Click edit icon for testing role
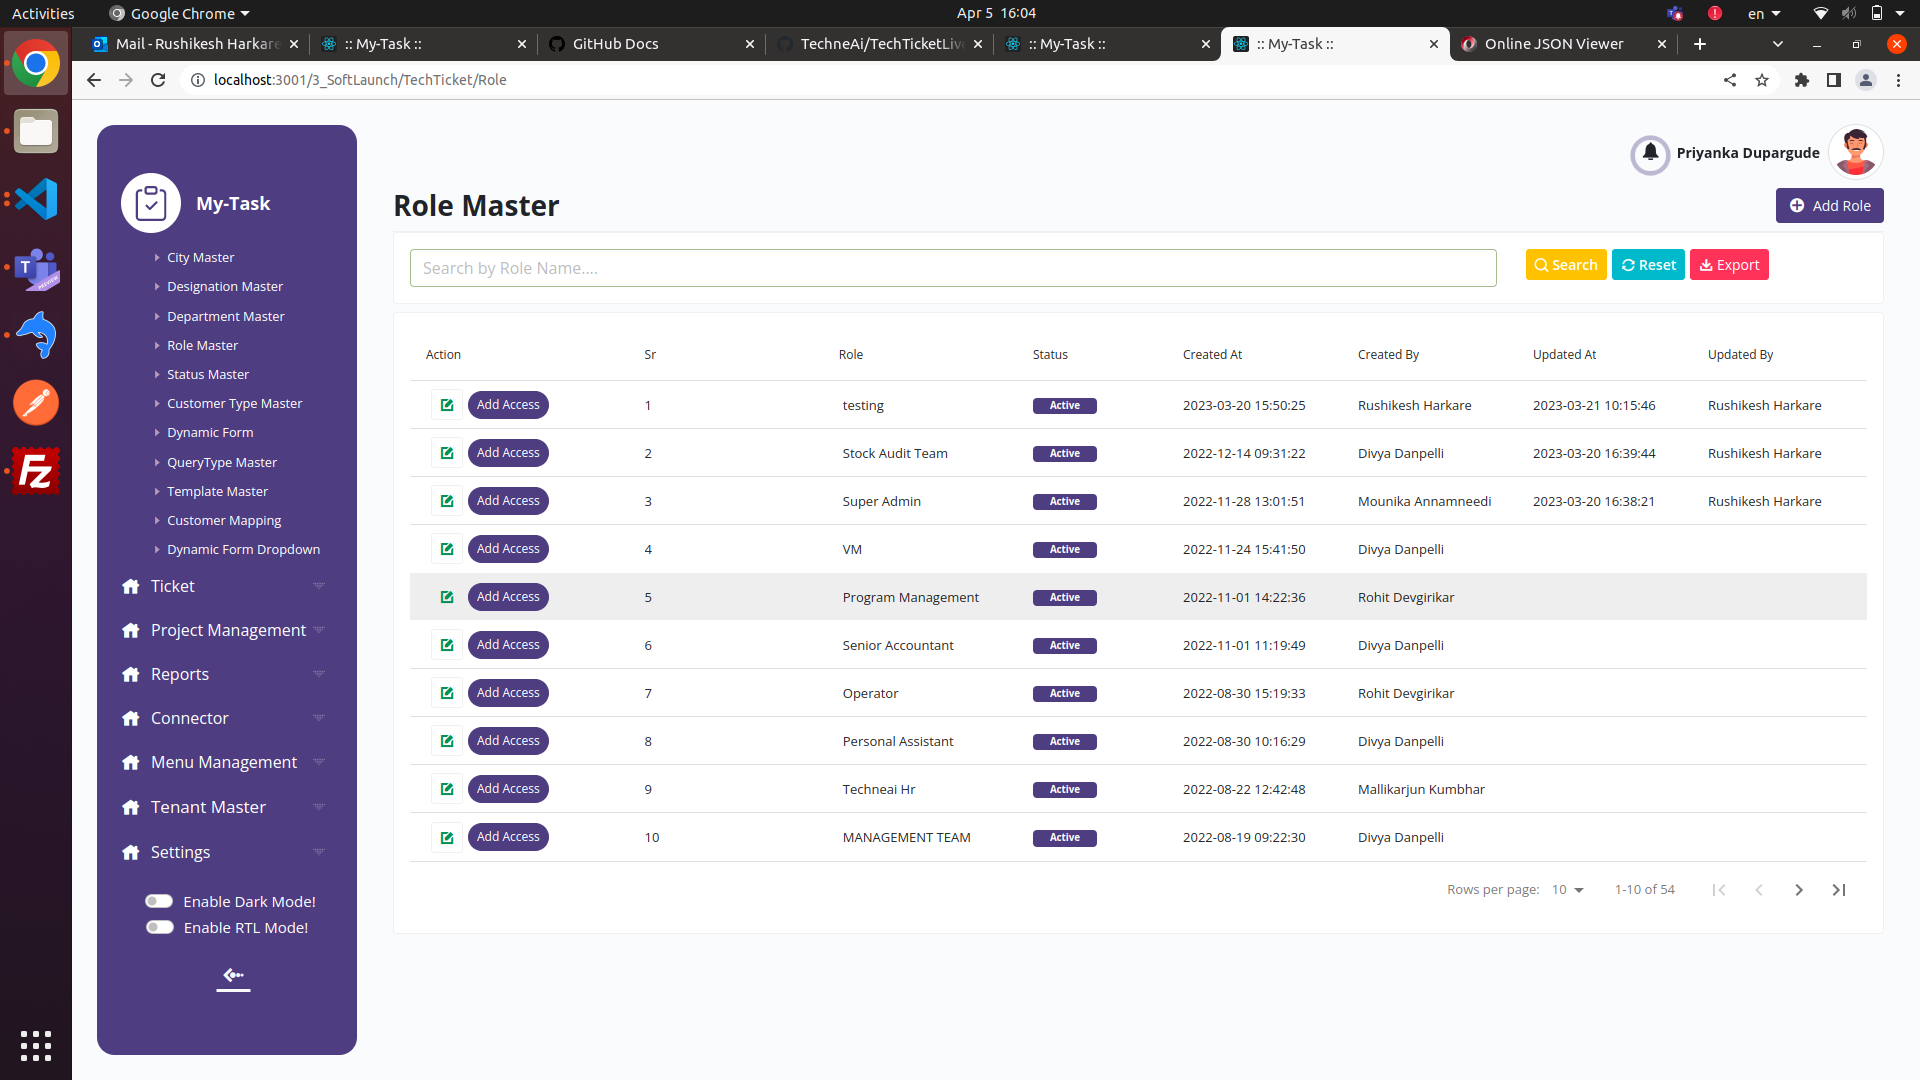 pos(447,405)
